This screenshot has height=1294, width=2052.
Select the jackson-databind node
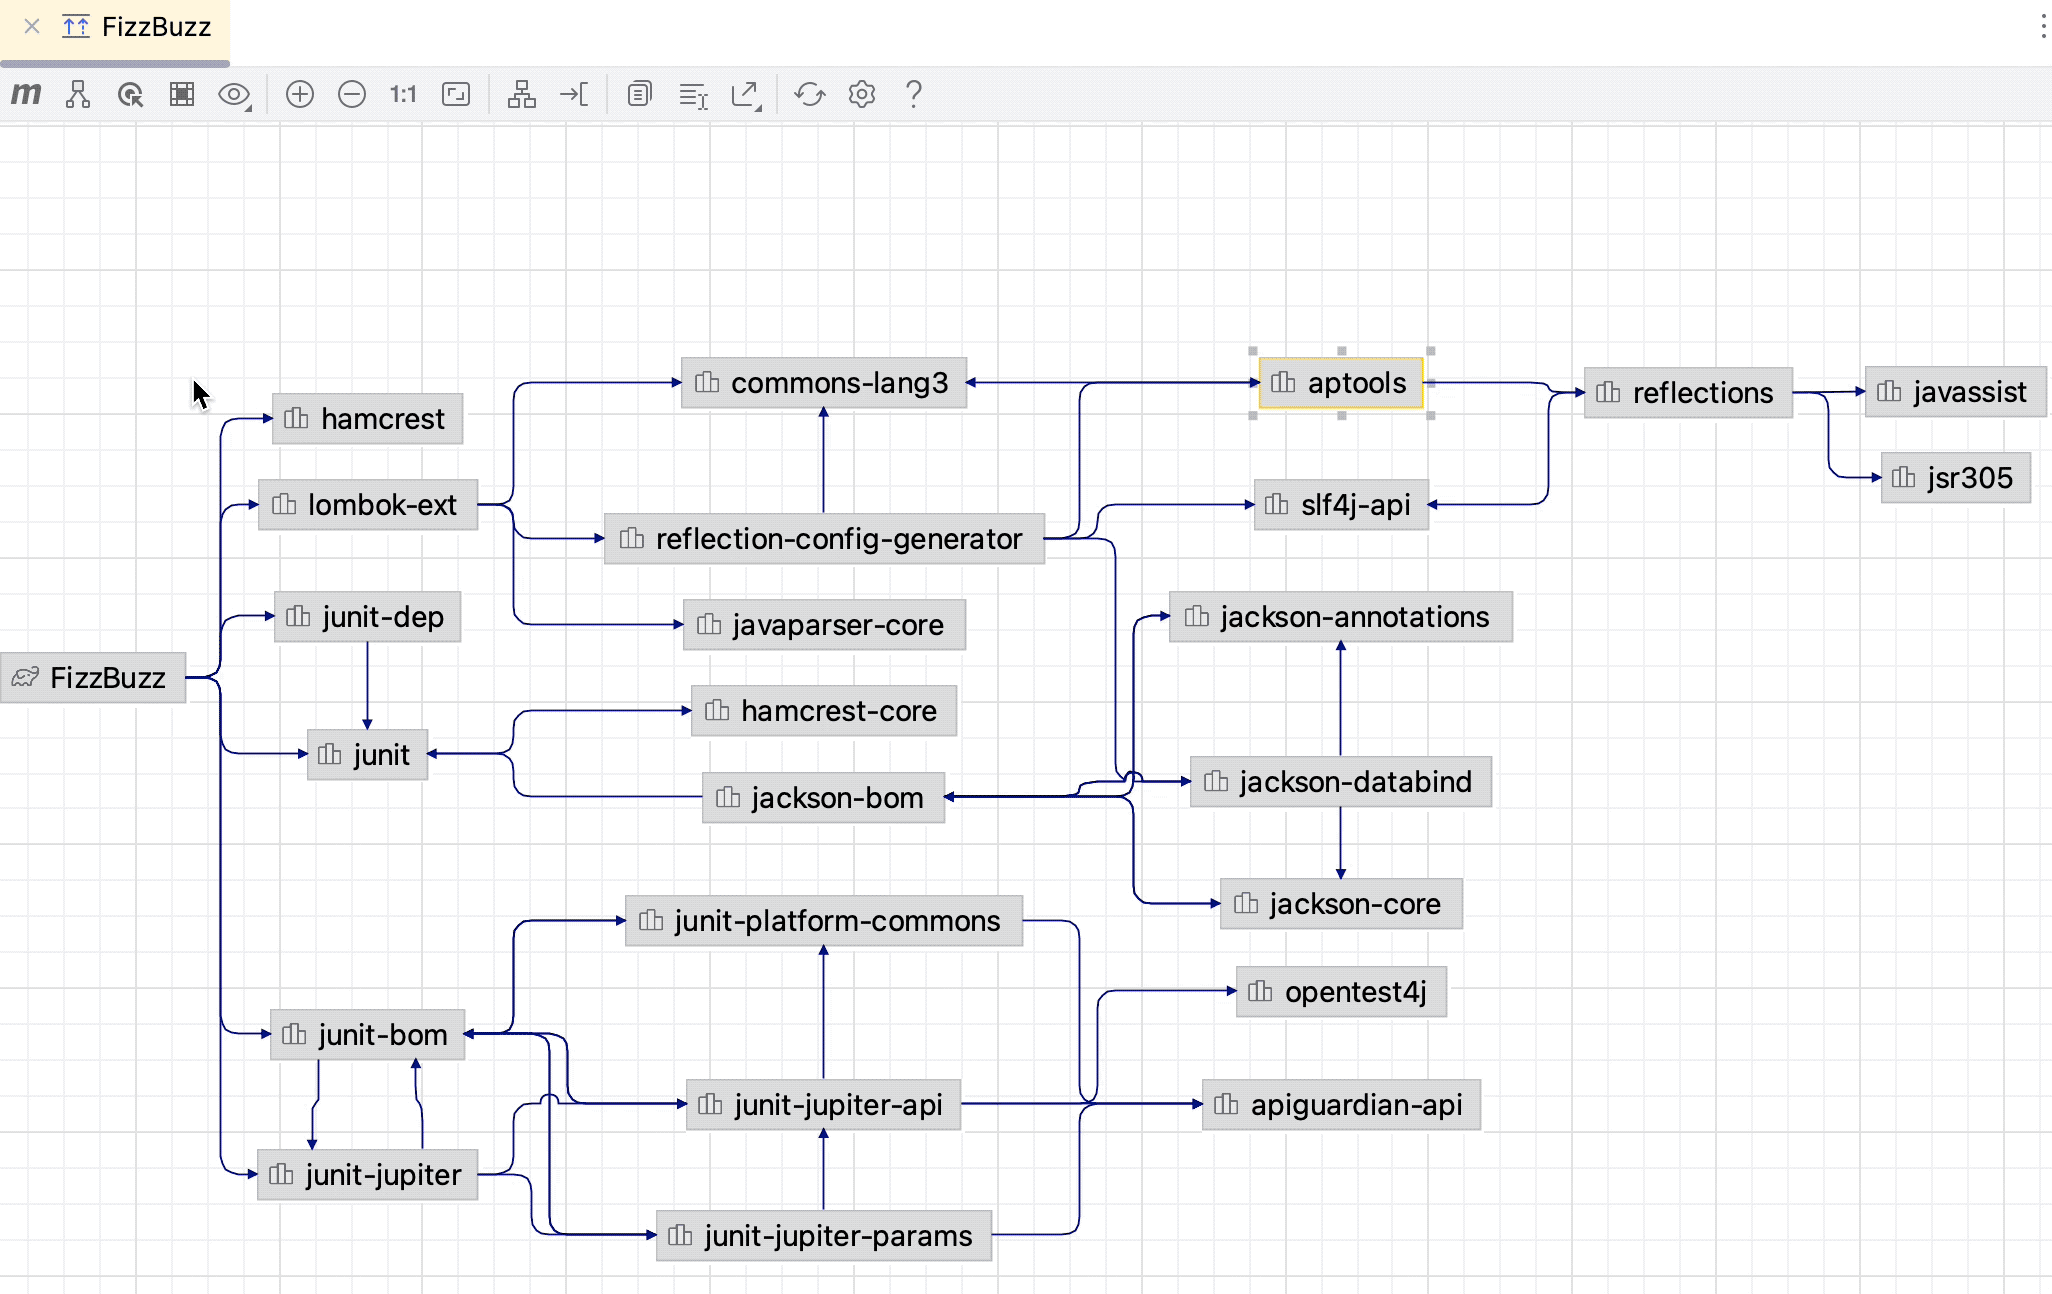click(x=1340, y=782)
